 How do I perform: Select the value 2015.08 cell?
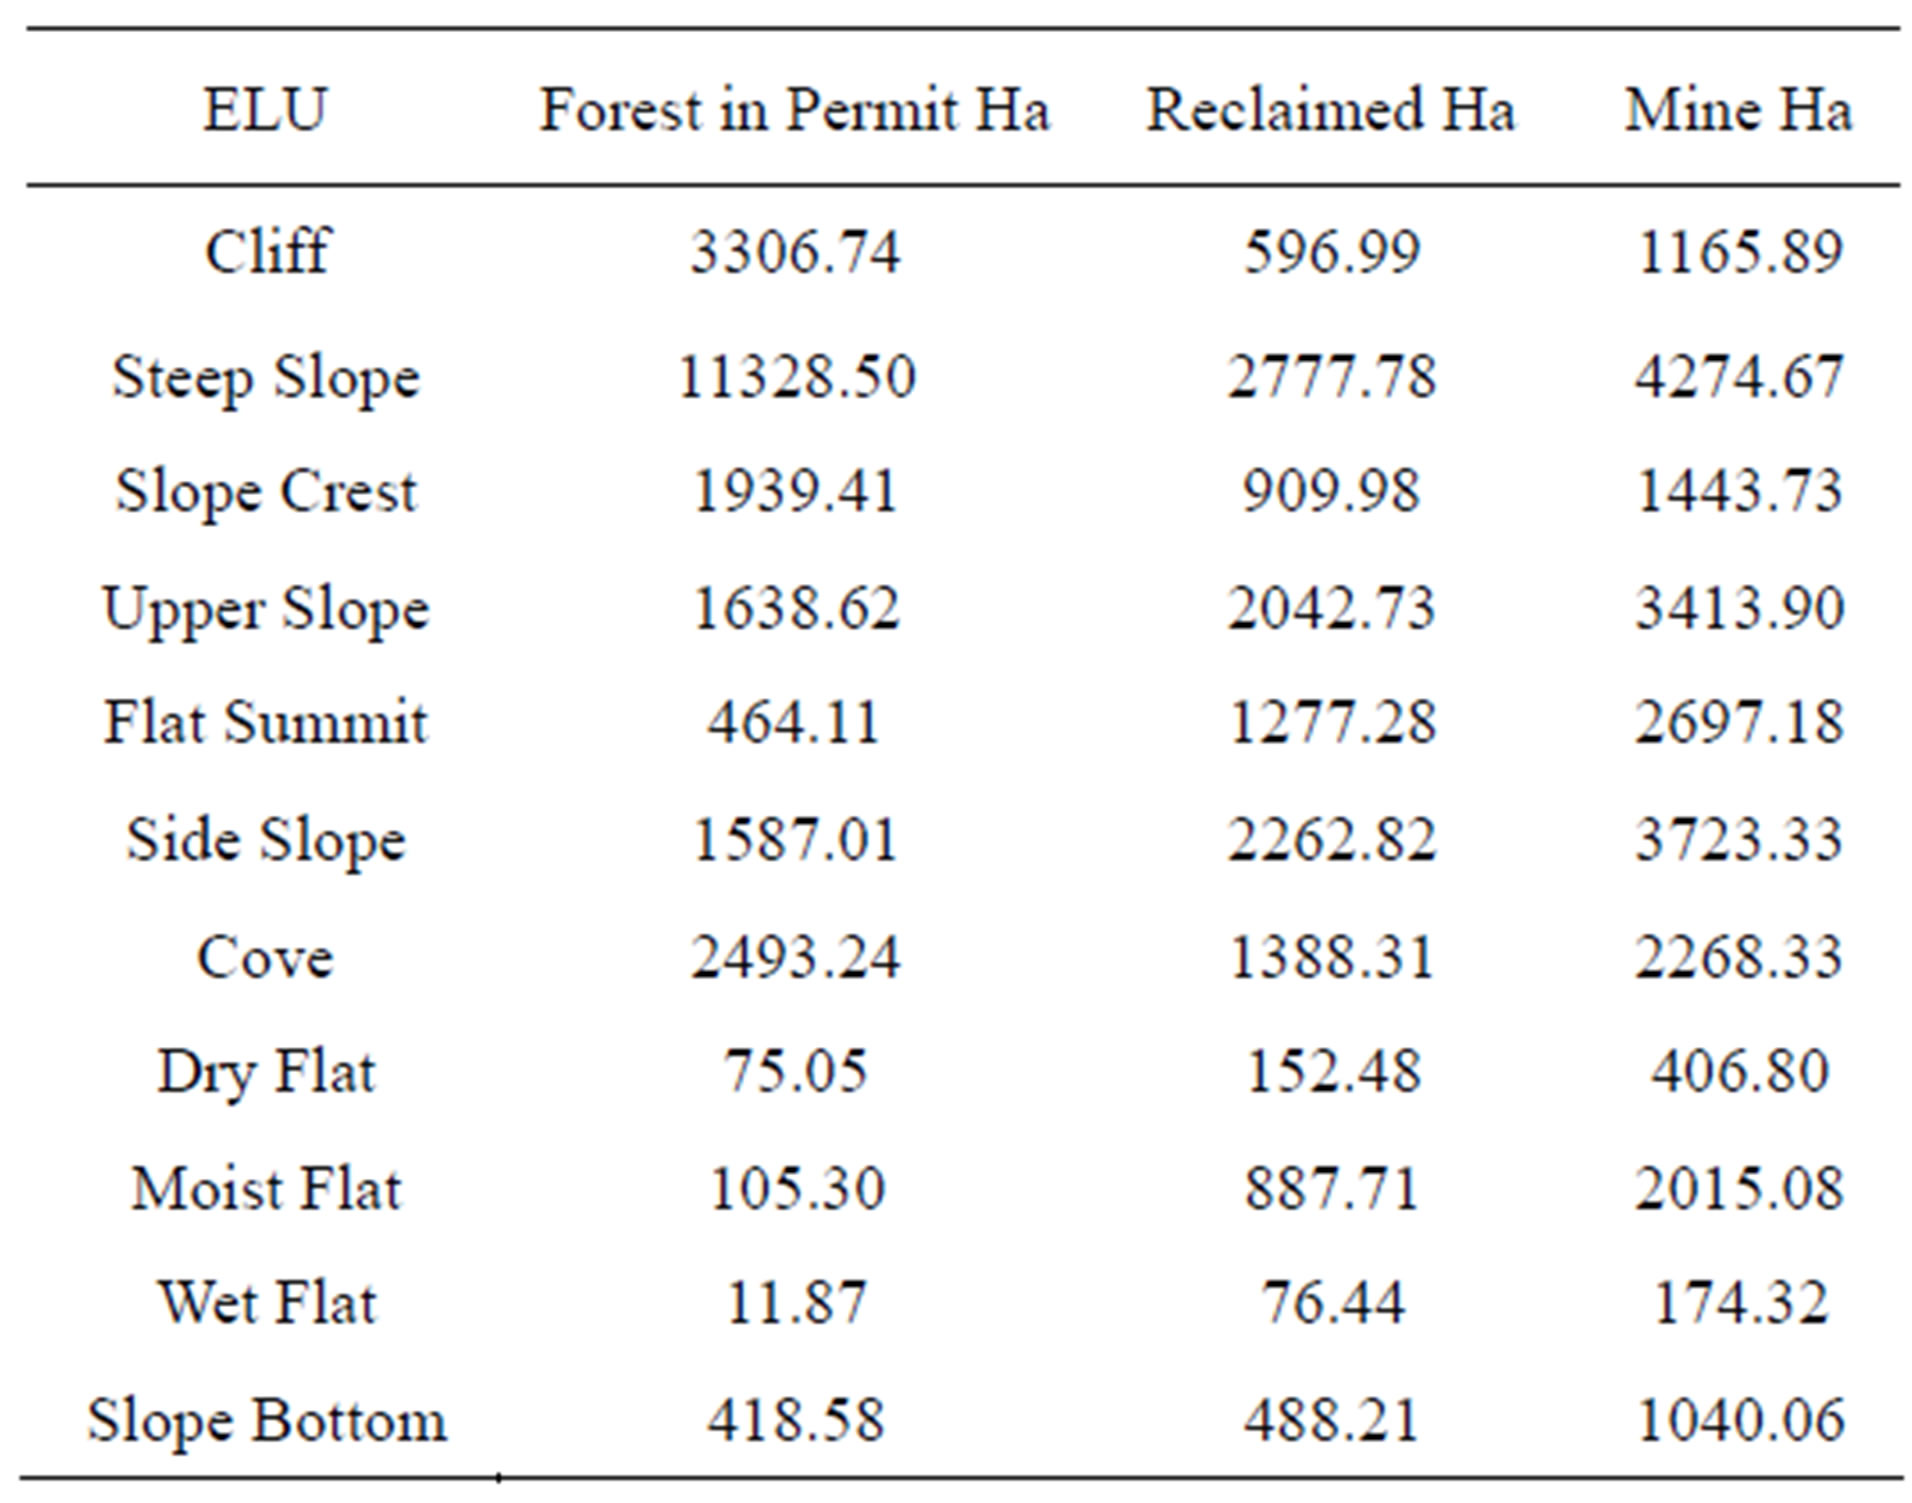point(1739,1189)
